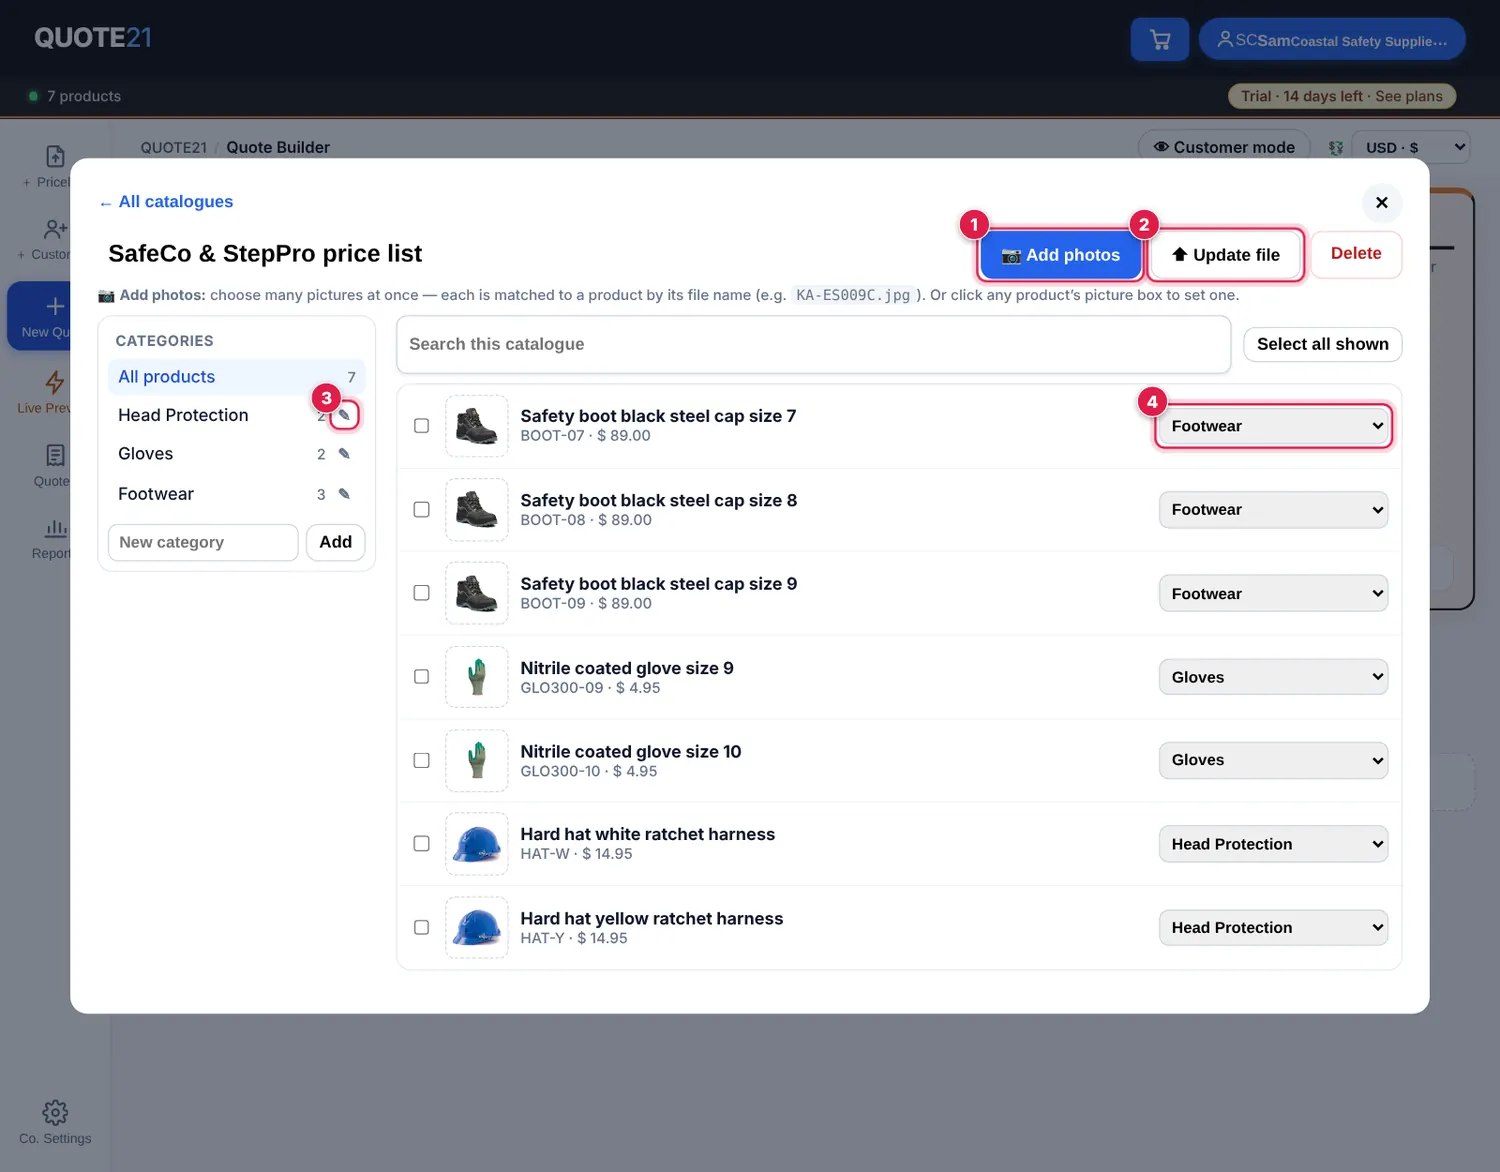
Task: Click the add Customer sidebar icon
Action: (55, 229)
